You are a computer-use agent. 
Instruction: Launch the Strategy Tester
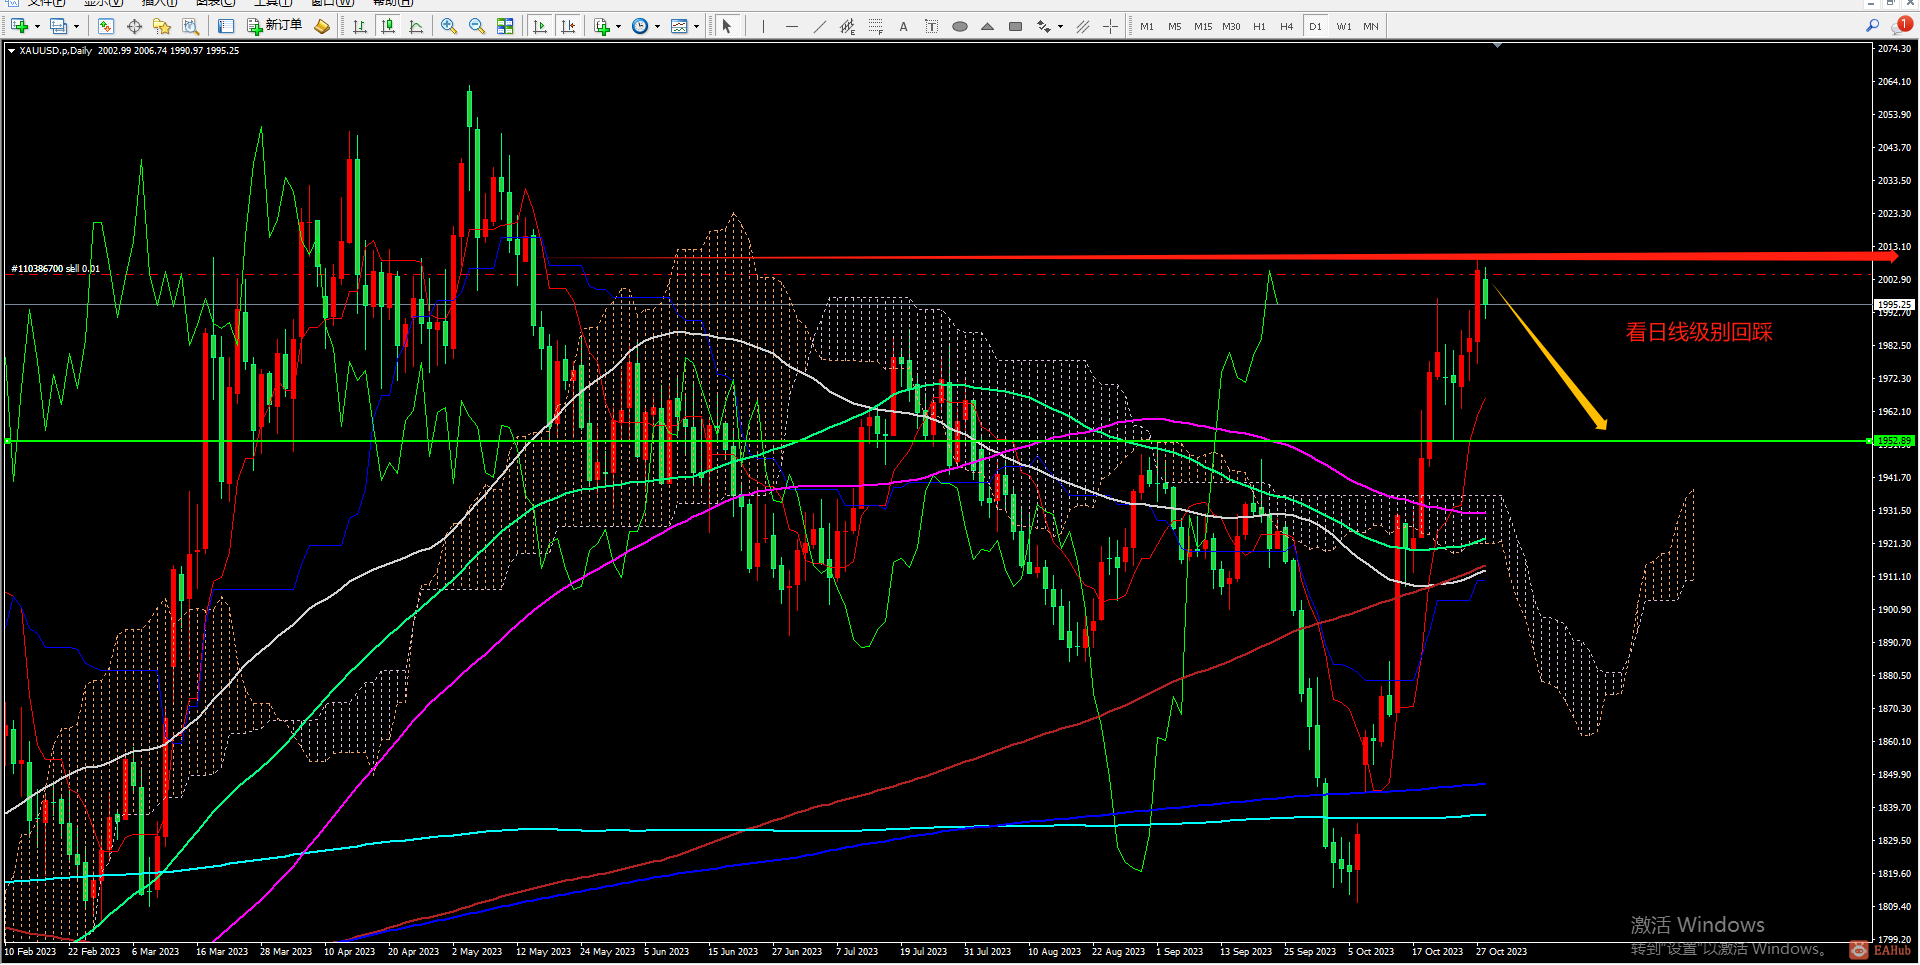pyautogui.click(x=190, y=26)
